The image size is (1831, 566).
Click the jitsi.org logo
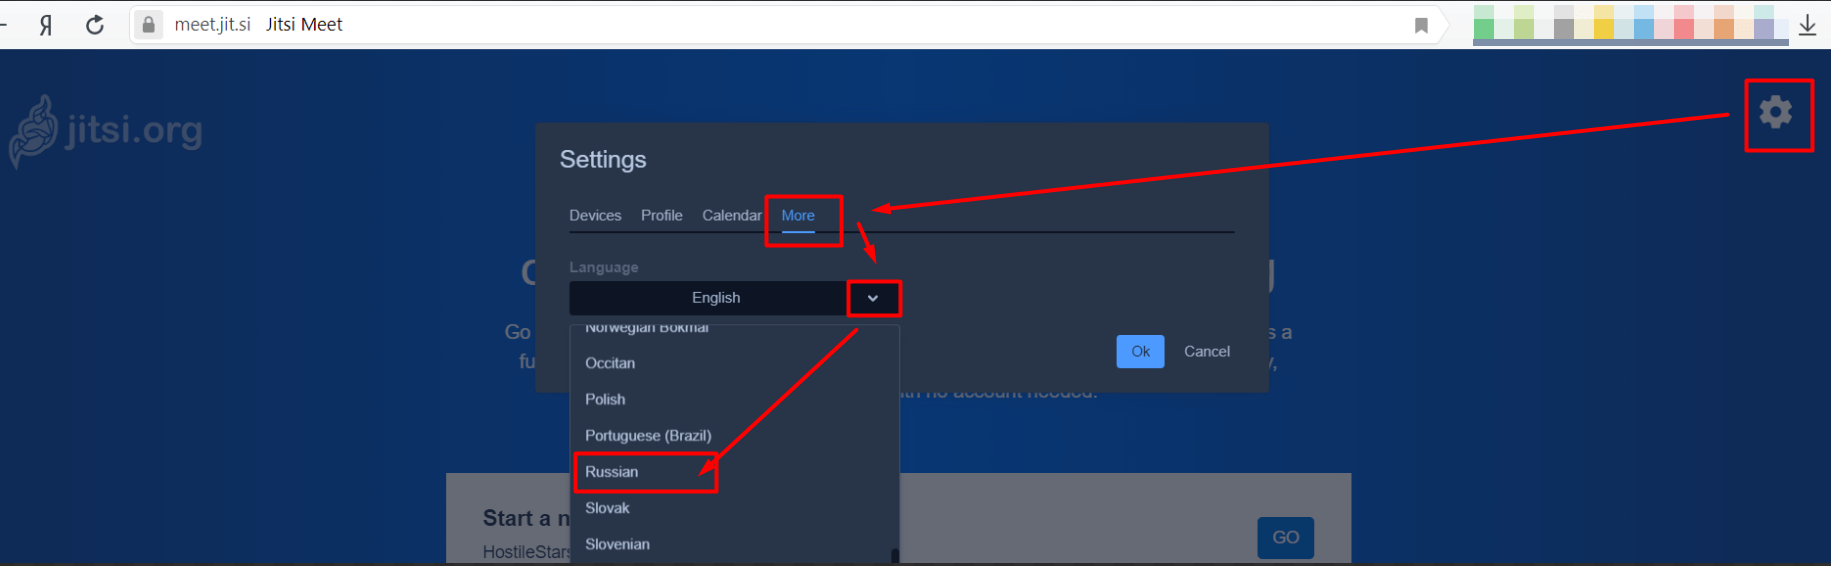click(107, 131)
